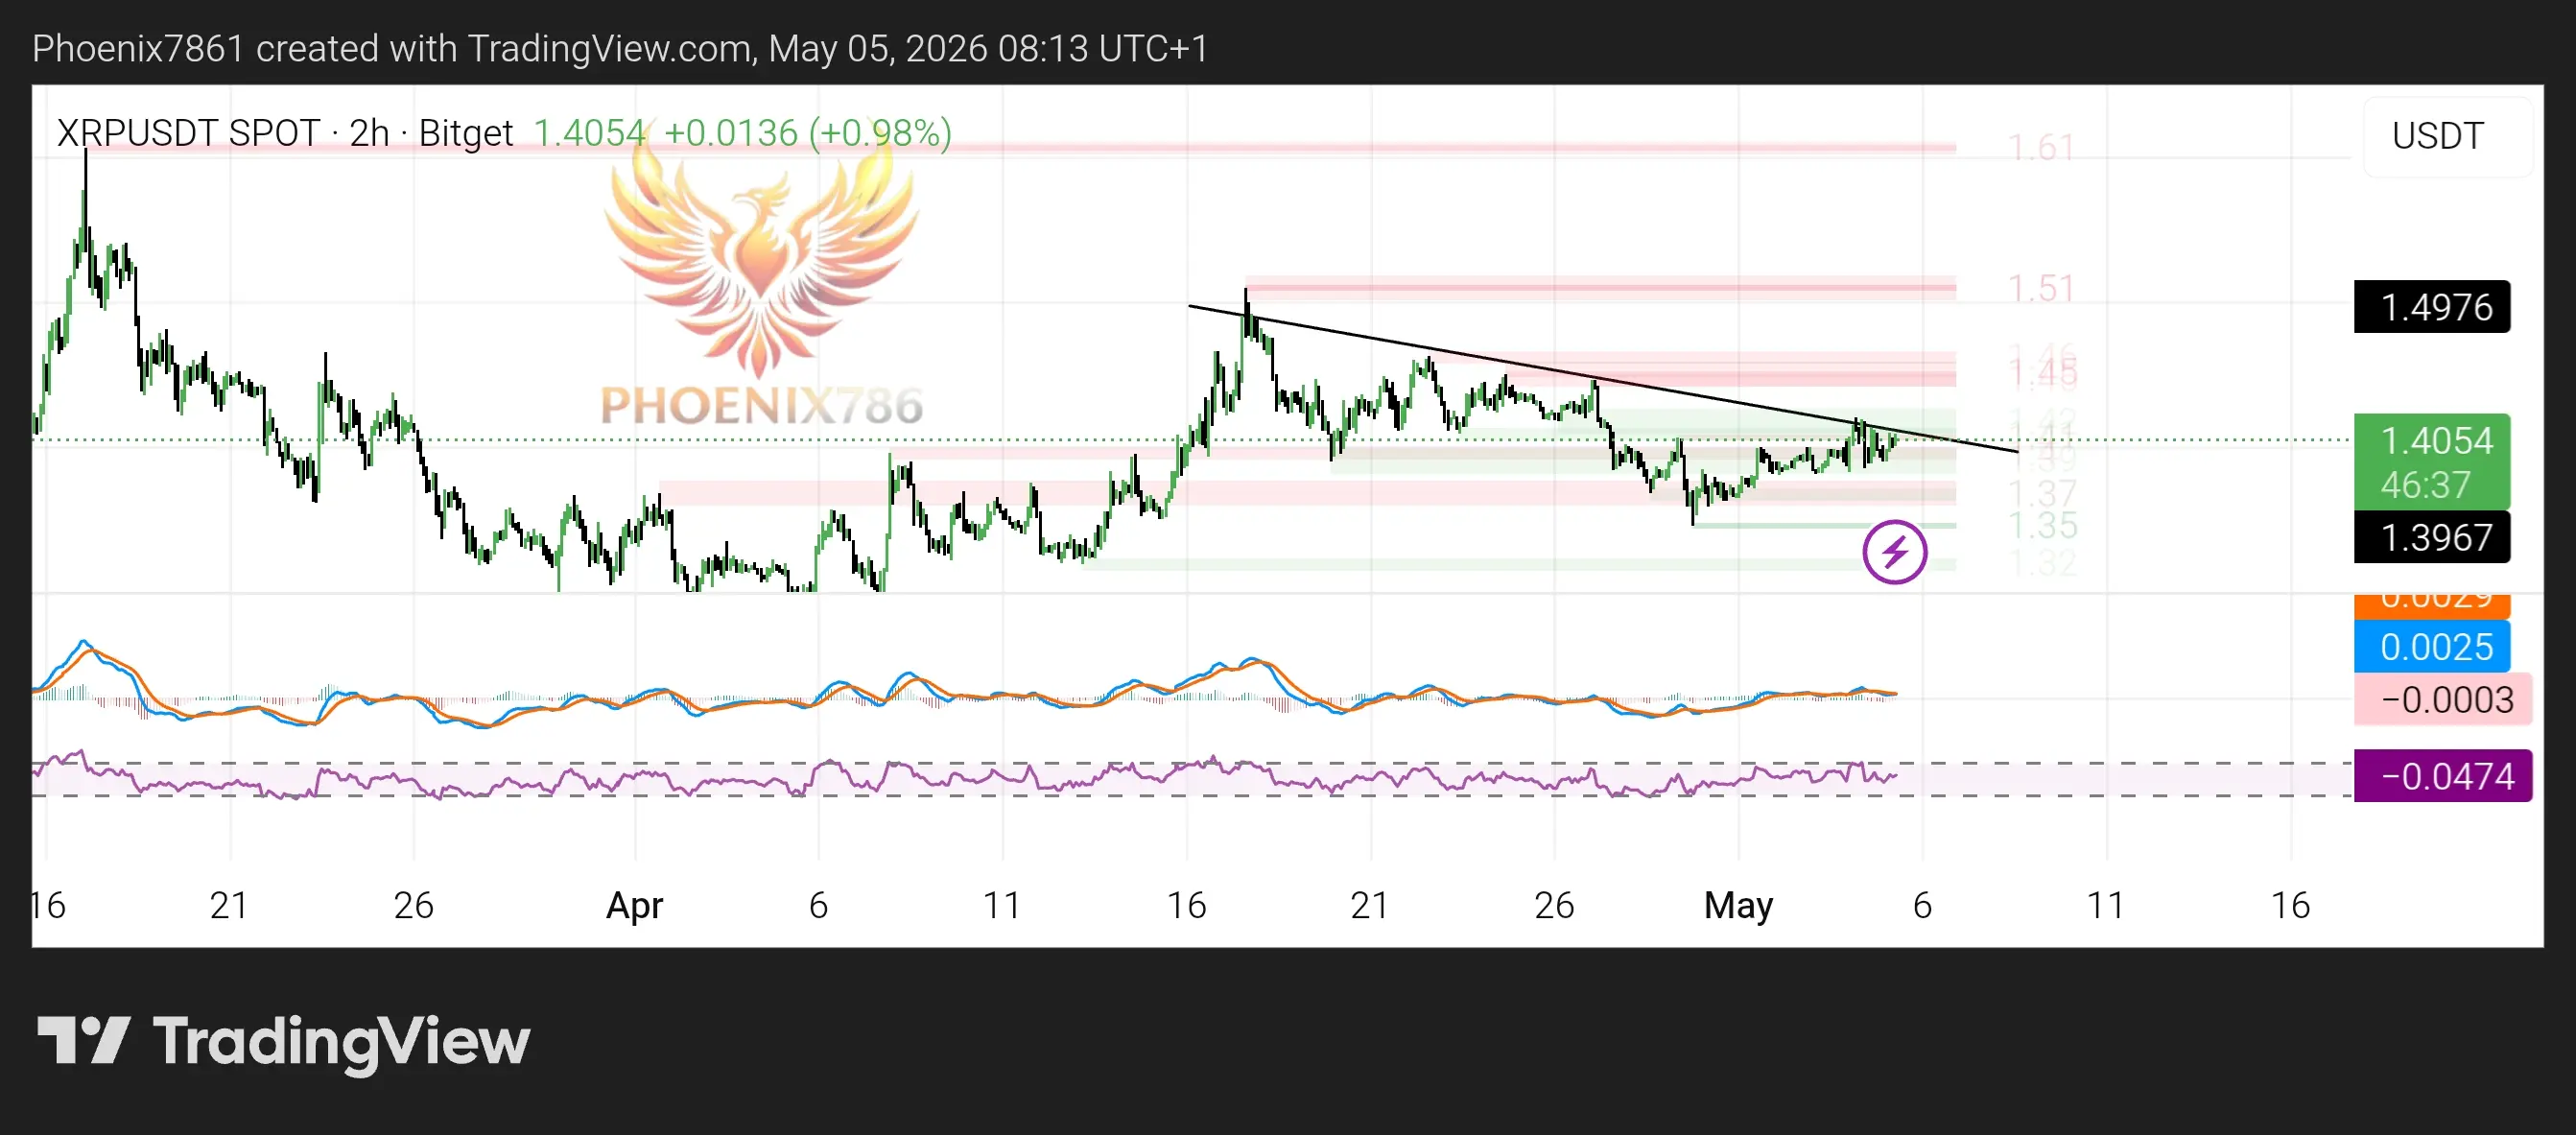Screen dimensions: 2576x1135
Task: Click the Apr label on the time axis
Action: (x=635, y=905)
